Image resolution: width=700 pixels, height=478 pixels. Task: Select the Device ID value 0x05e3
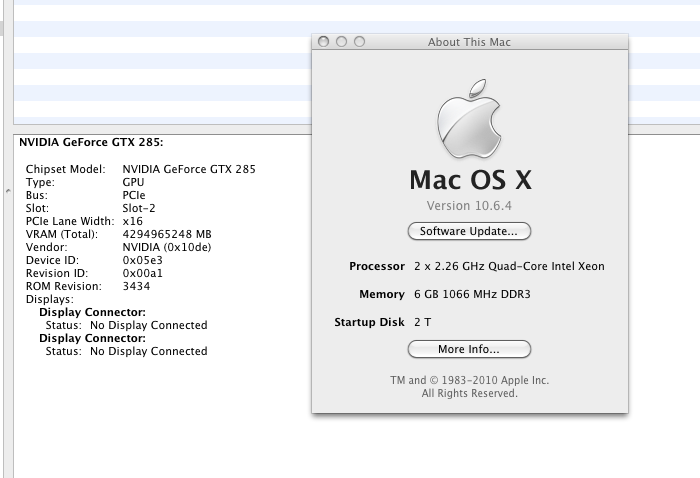tap(142, 260)
